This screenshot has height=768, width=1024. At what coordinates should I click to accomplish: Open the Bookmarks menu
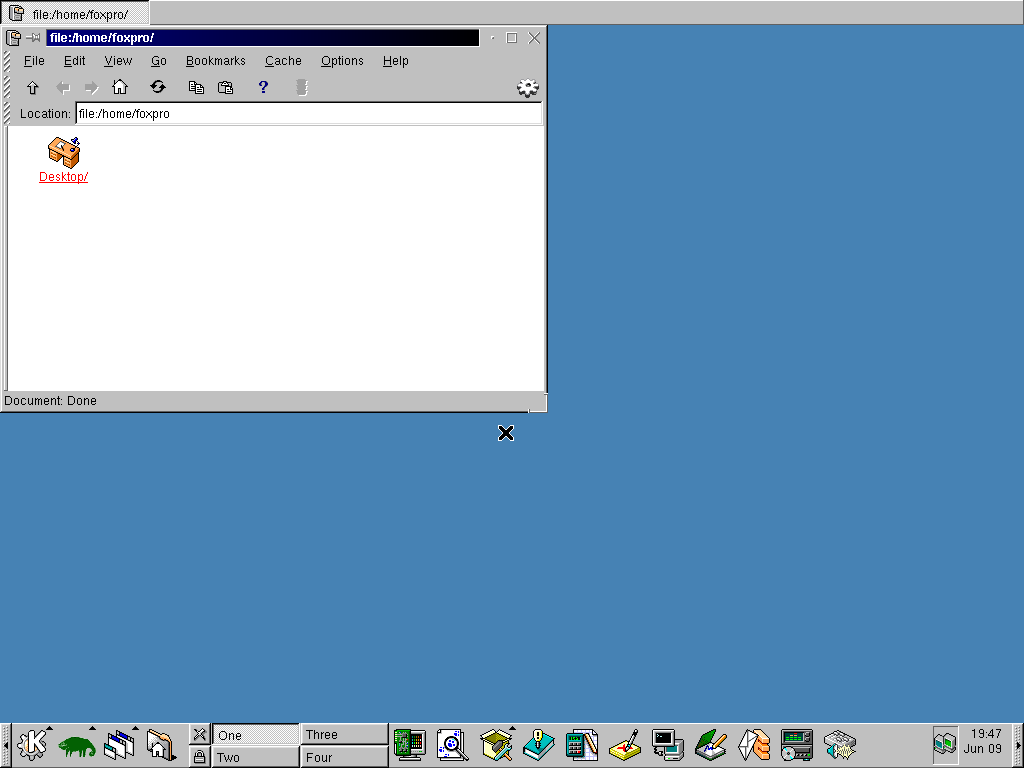tap(215, 61)
